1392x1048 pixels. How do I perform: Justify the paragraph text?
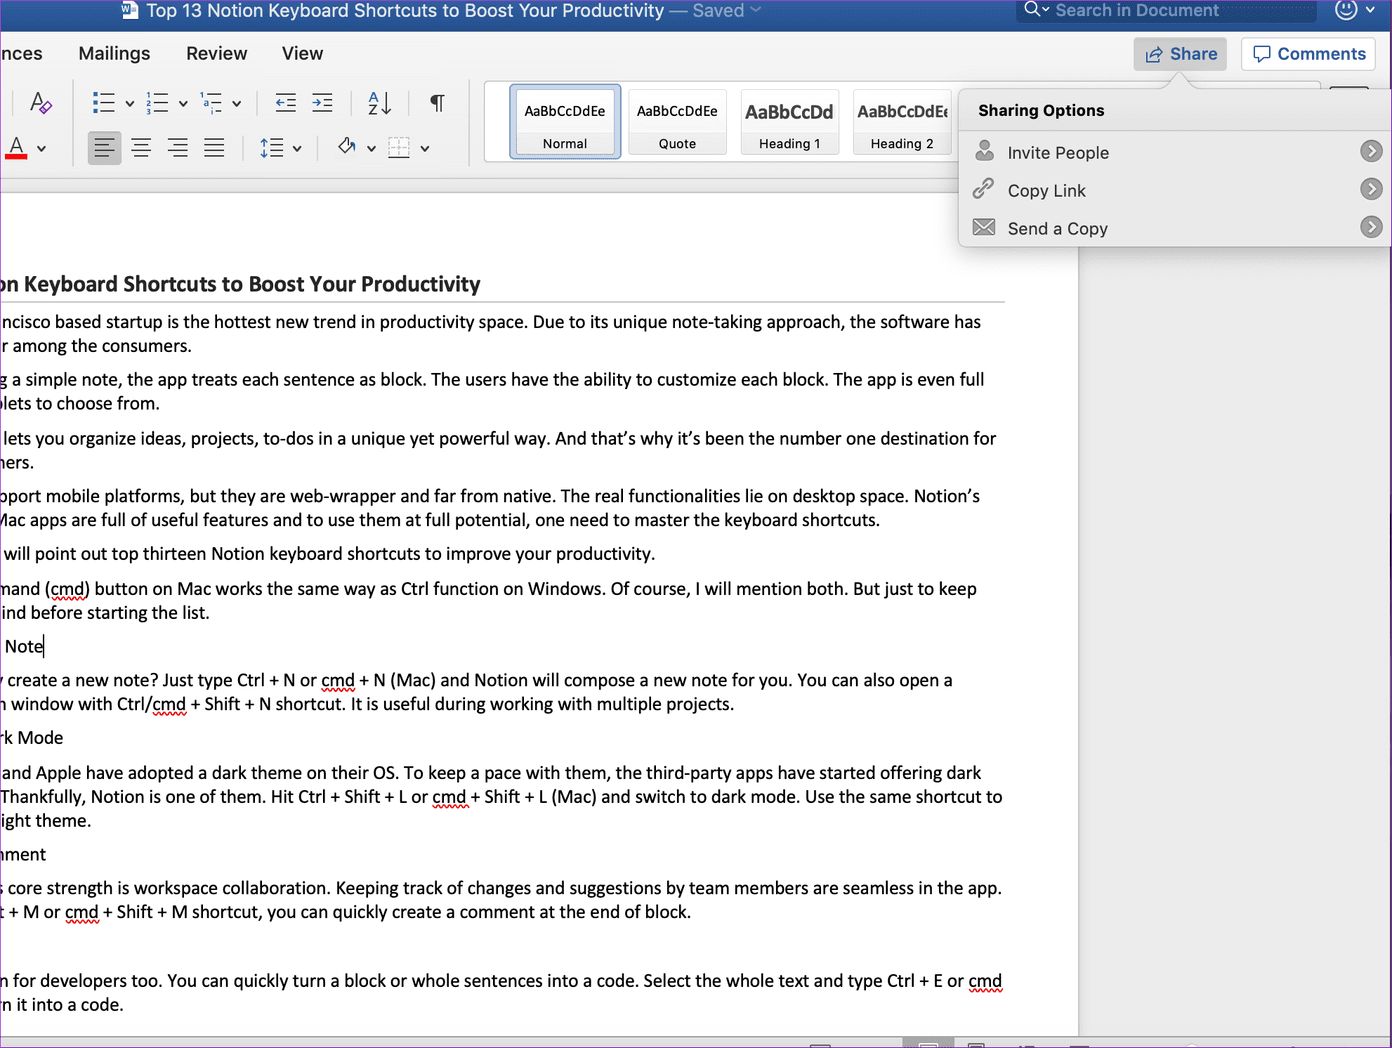tap(214, 148)
